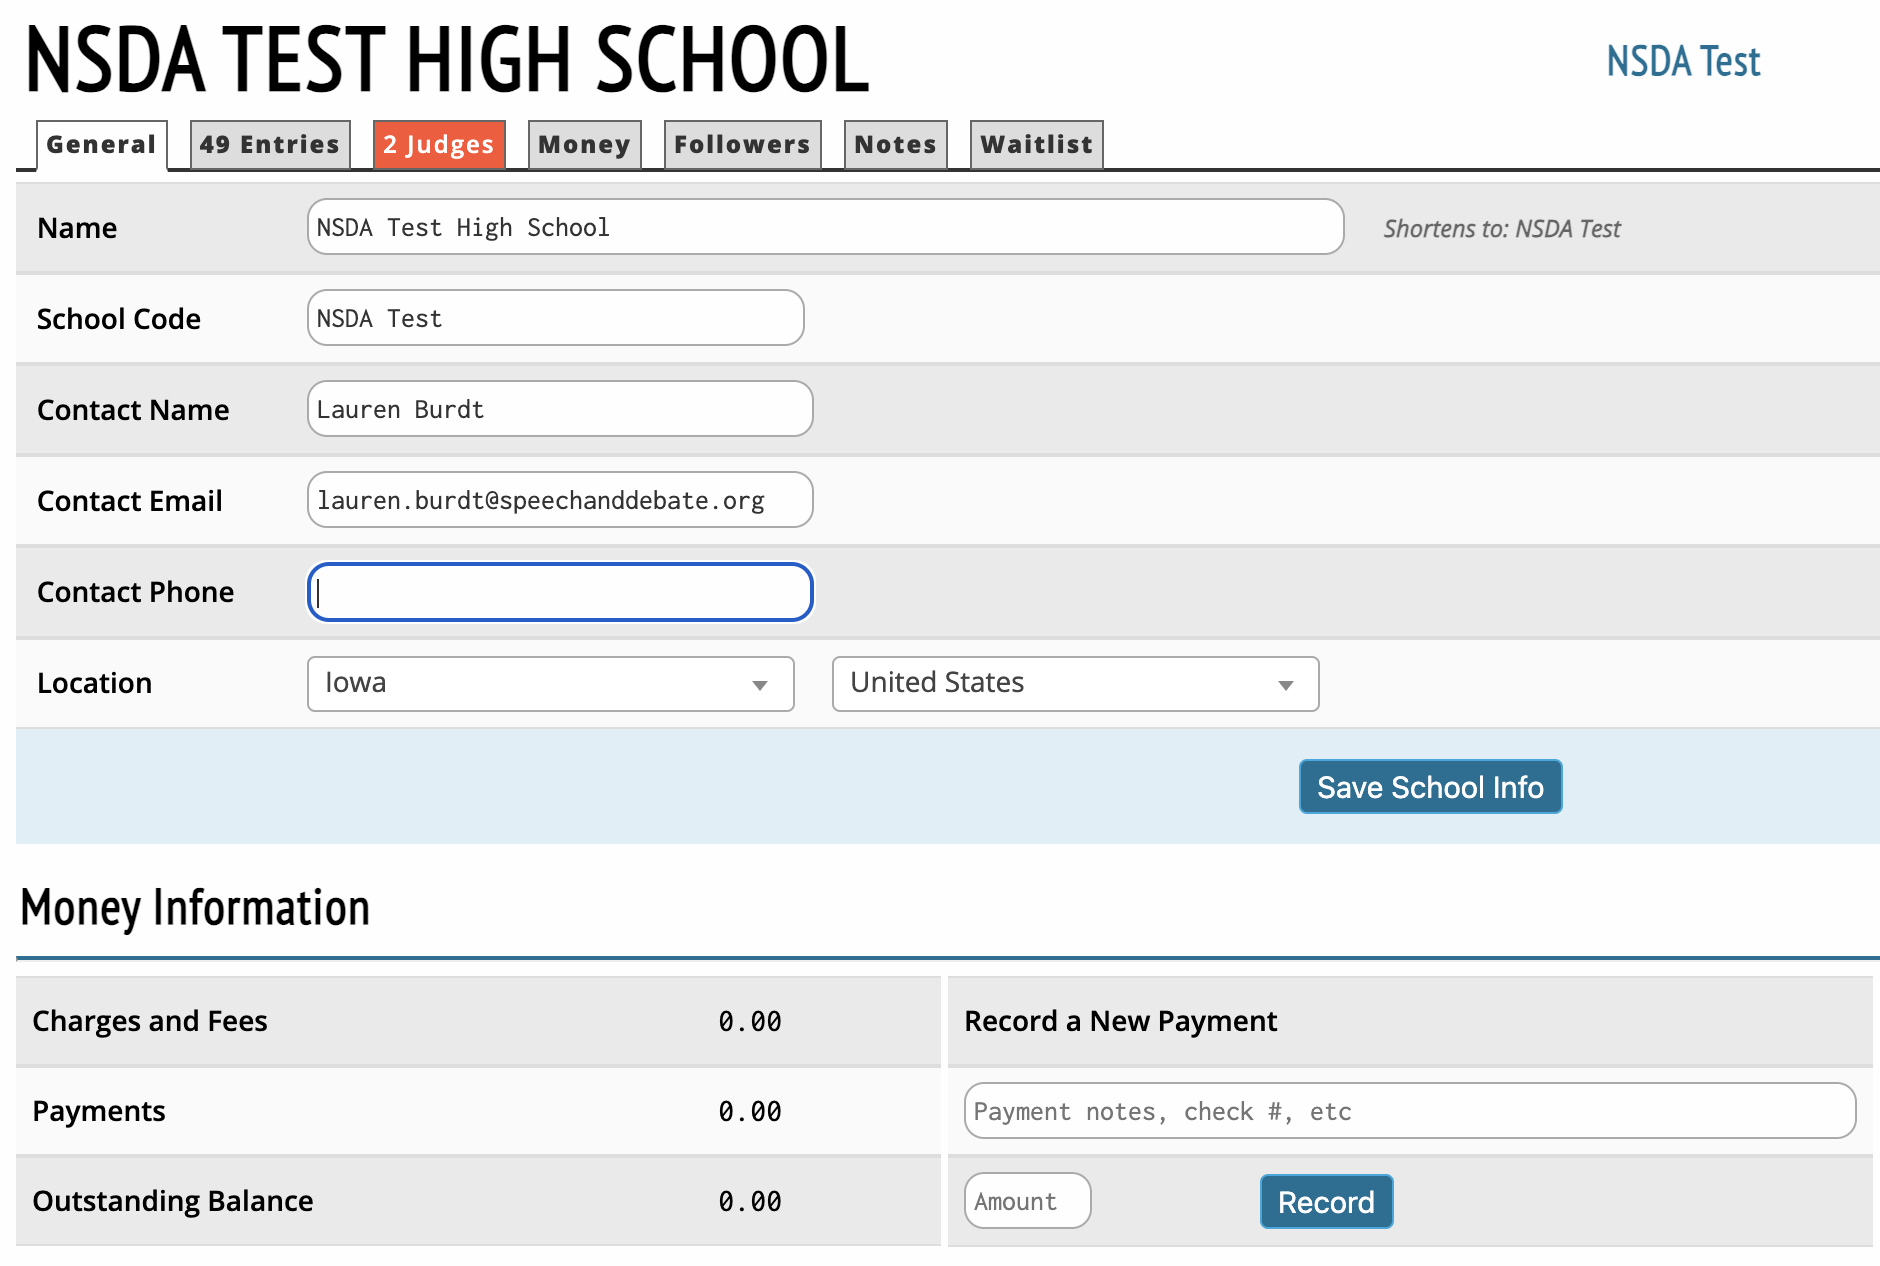Click the Save School Info button

(1430, 787)
